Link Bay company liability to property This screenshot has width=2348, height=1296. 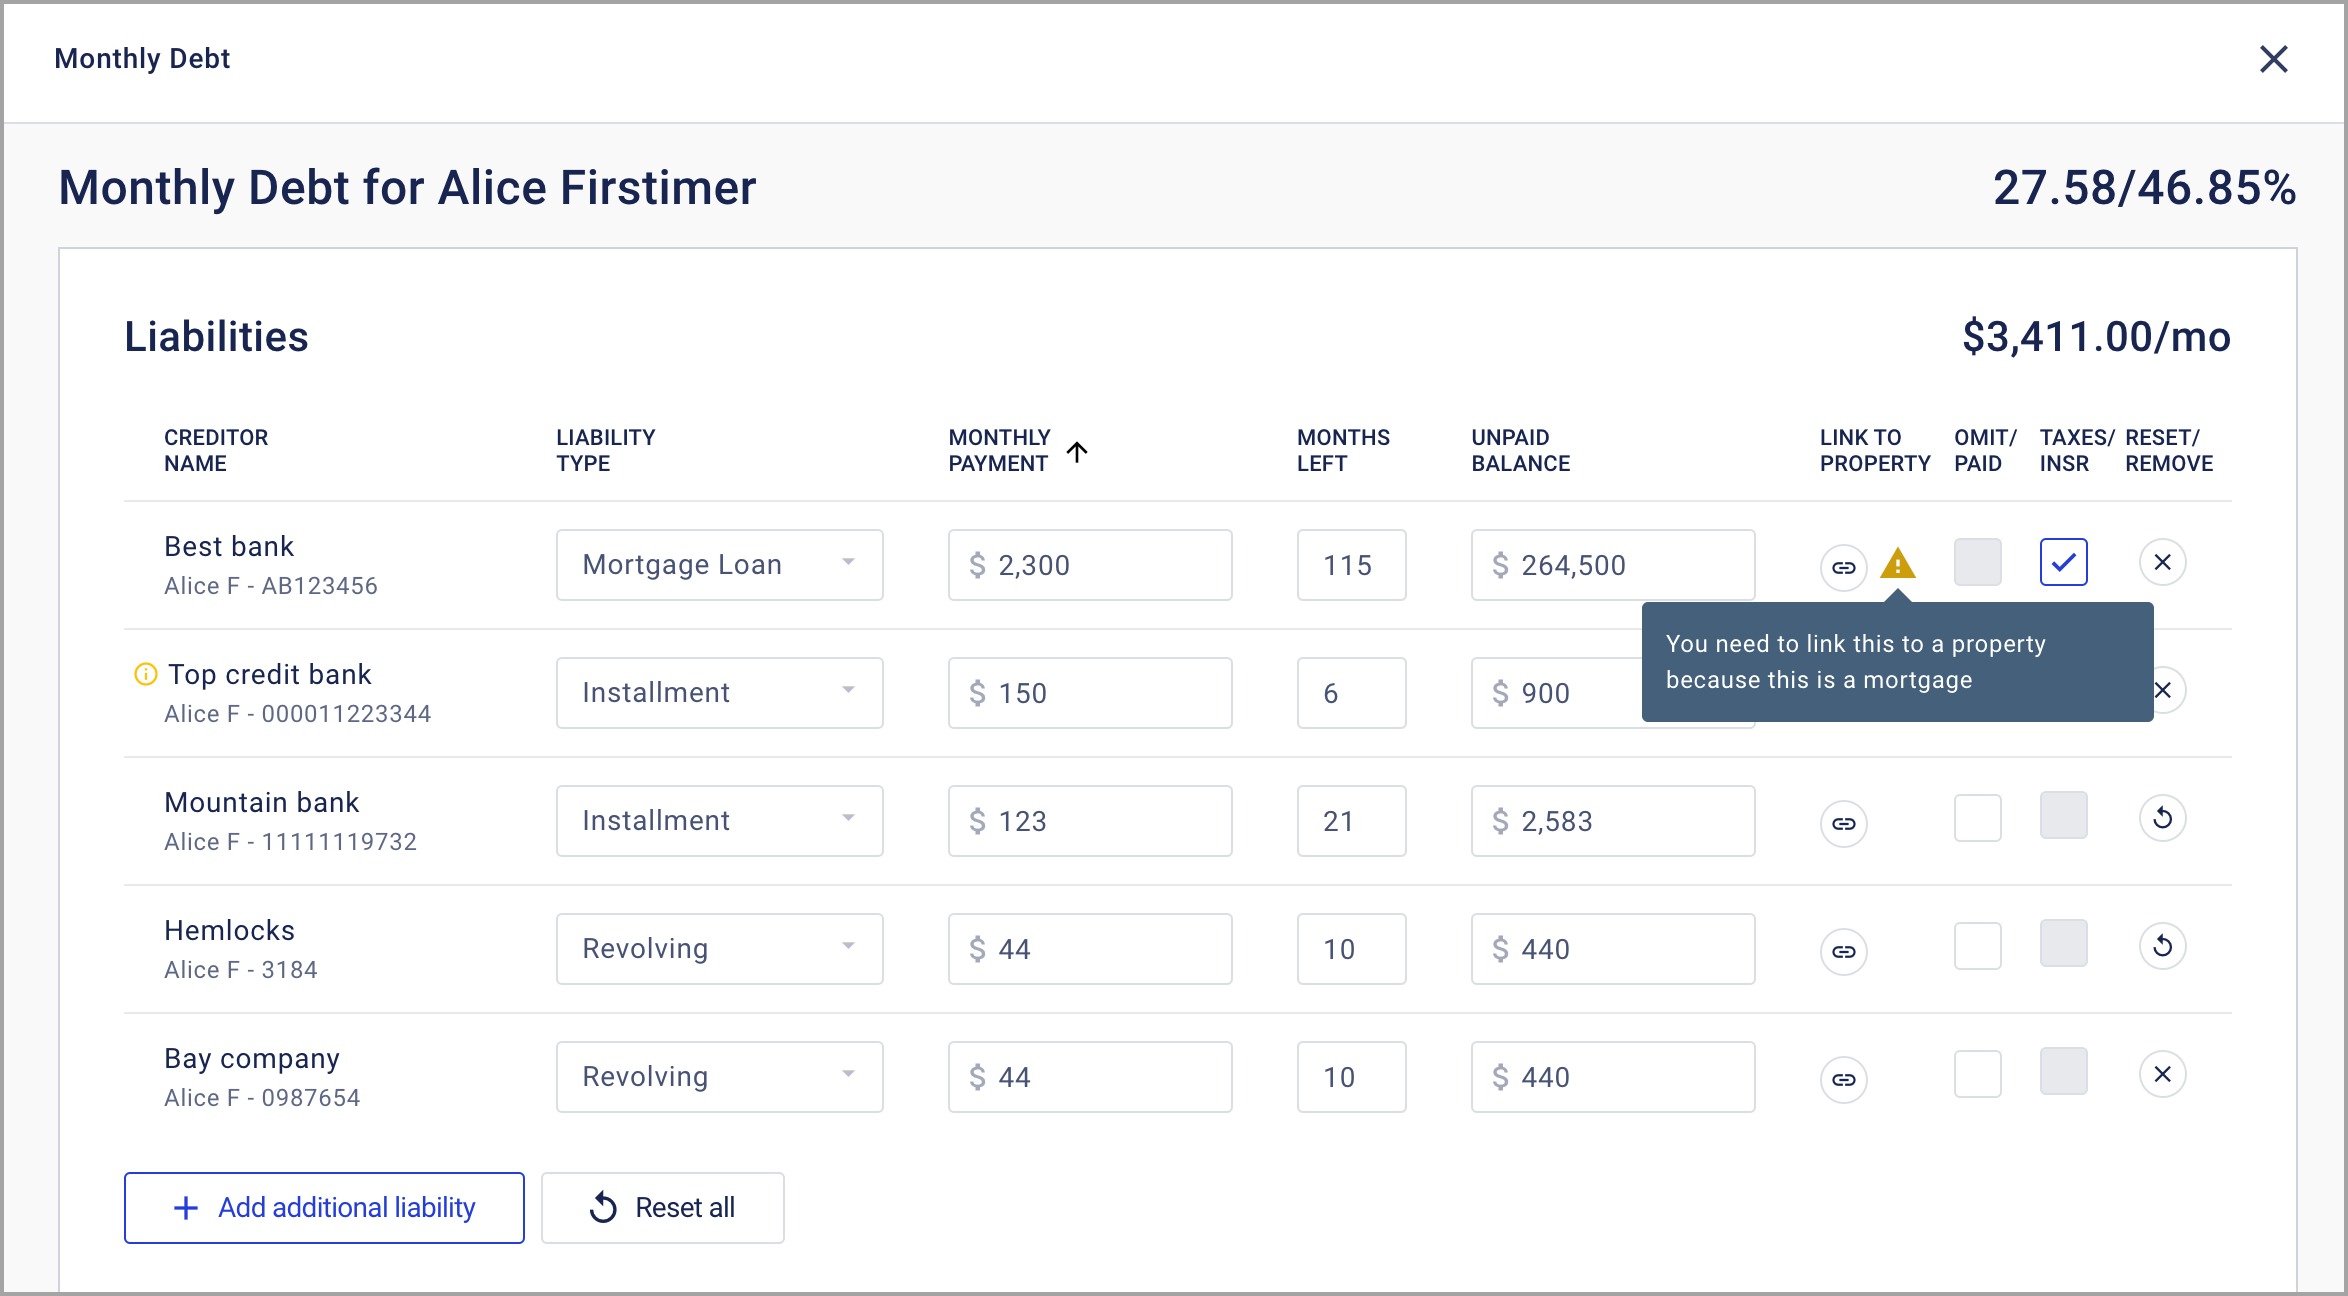[x=1843, y=1079]
